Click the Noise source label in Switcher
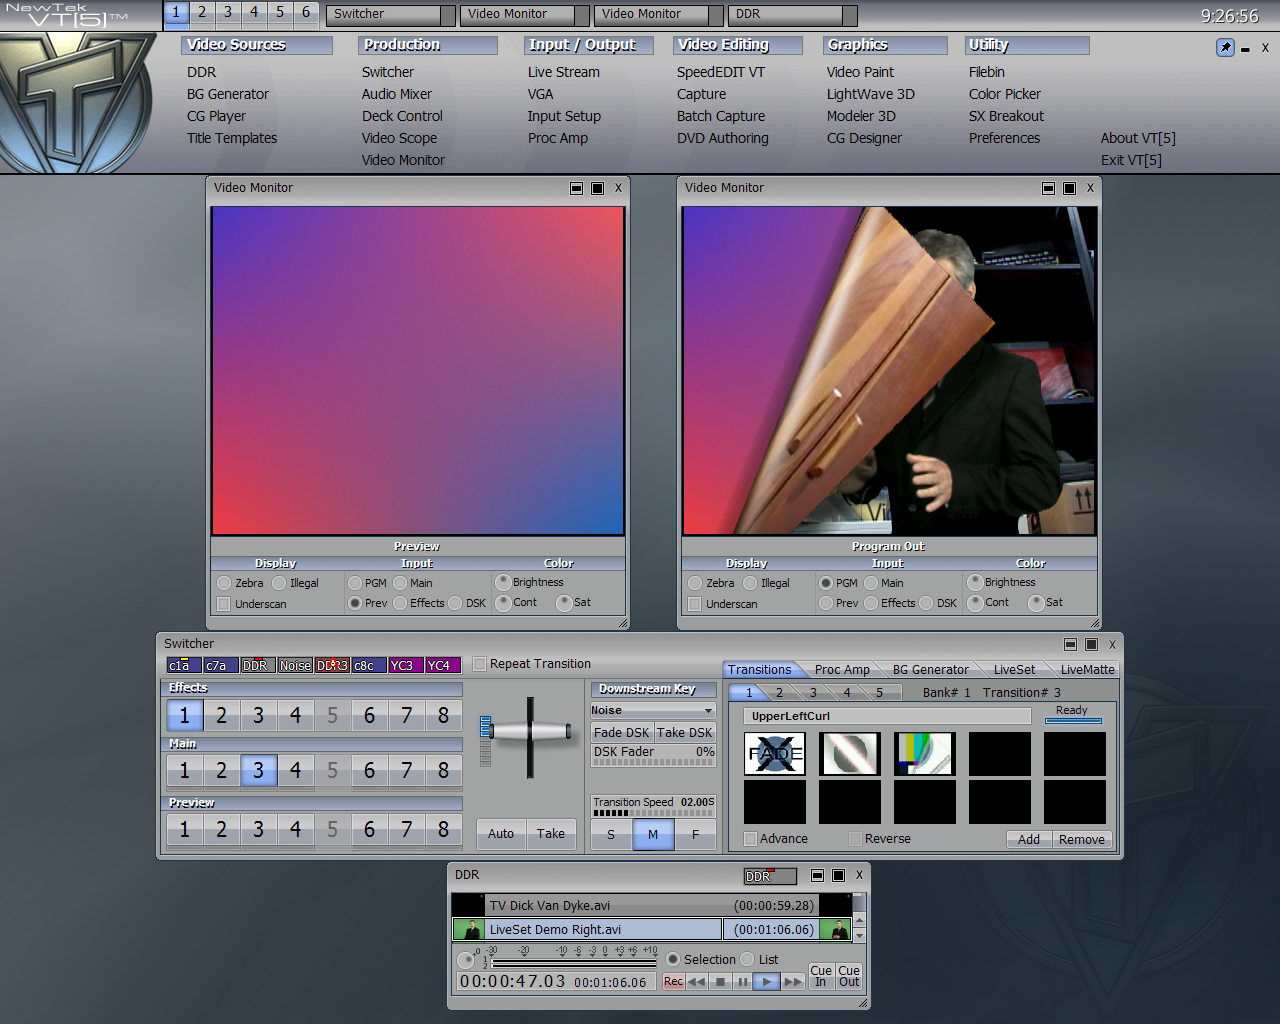This screenshot has width=1280, height=1024. (x=295, y=665)
